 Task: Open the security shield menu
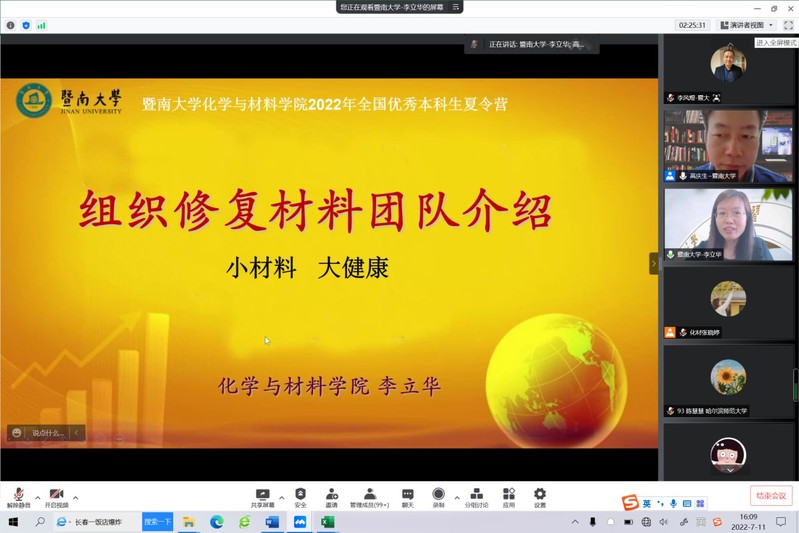pyautogui.click(x=300, y=496)
